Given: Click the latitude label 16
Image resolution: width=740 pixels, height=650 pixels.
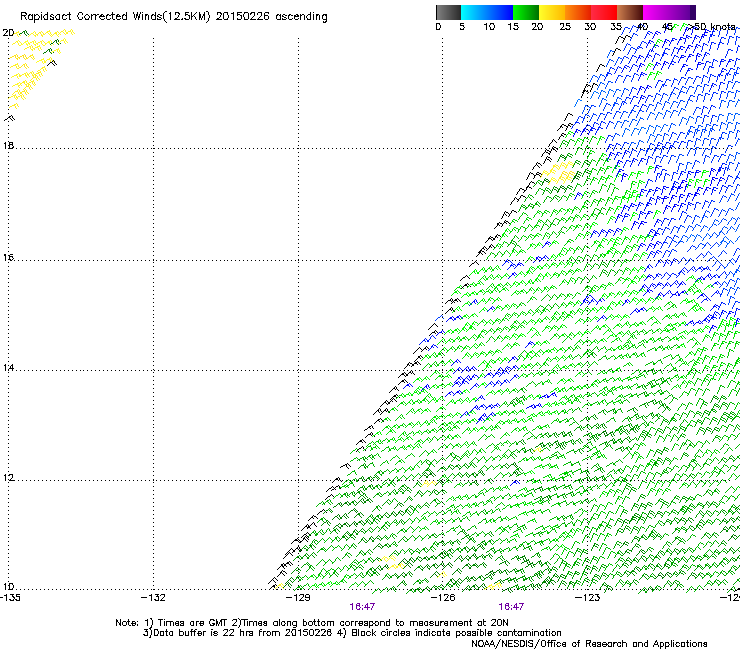Looking at the screenshot, I should (x=8, y=258).
